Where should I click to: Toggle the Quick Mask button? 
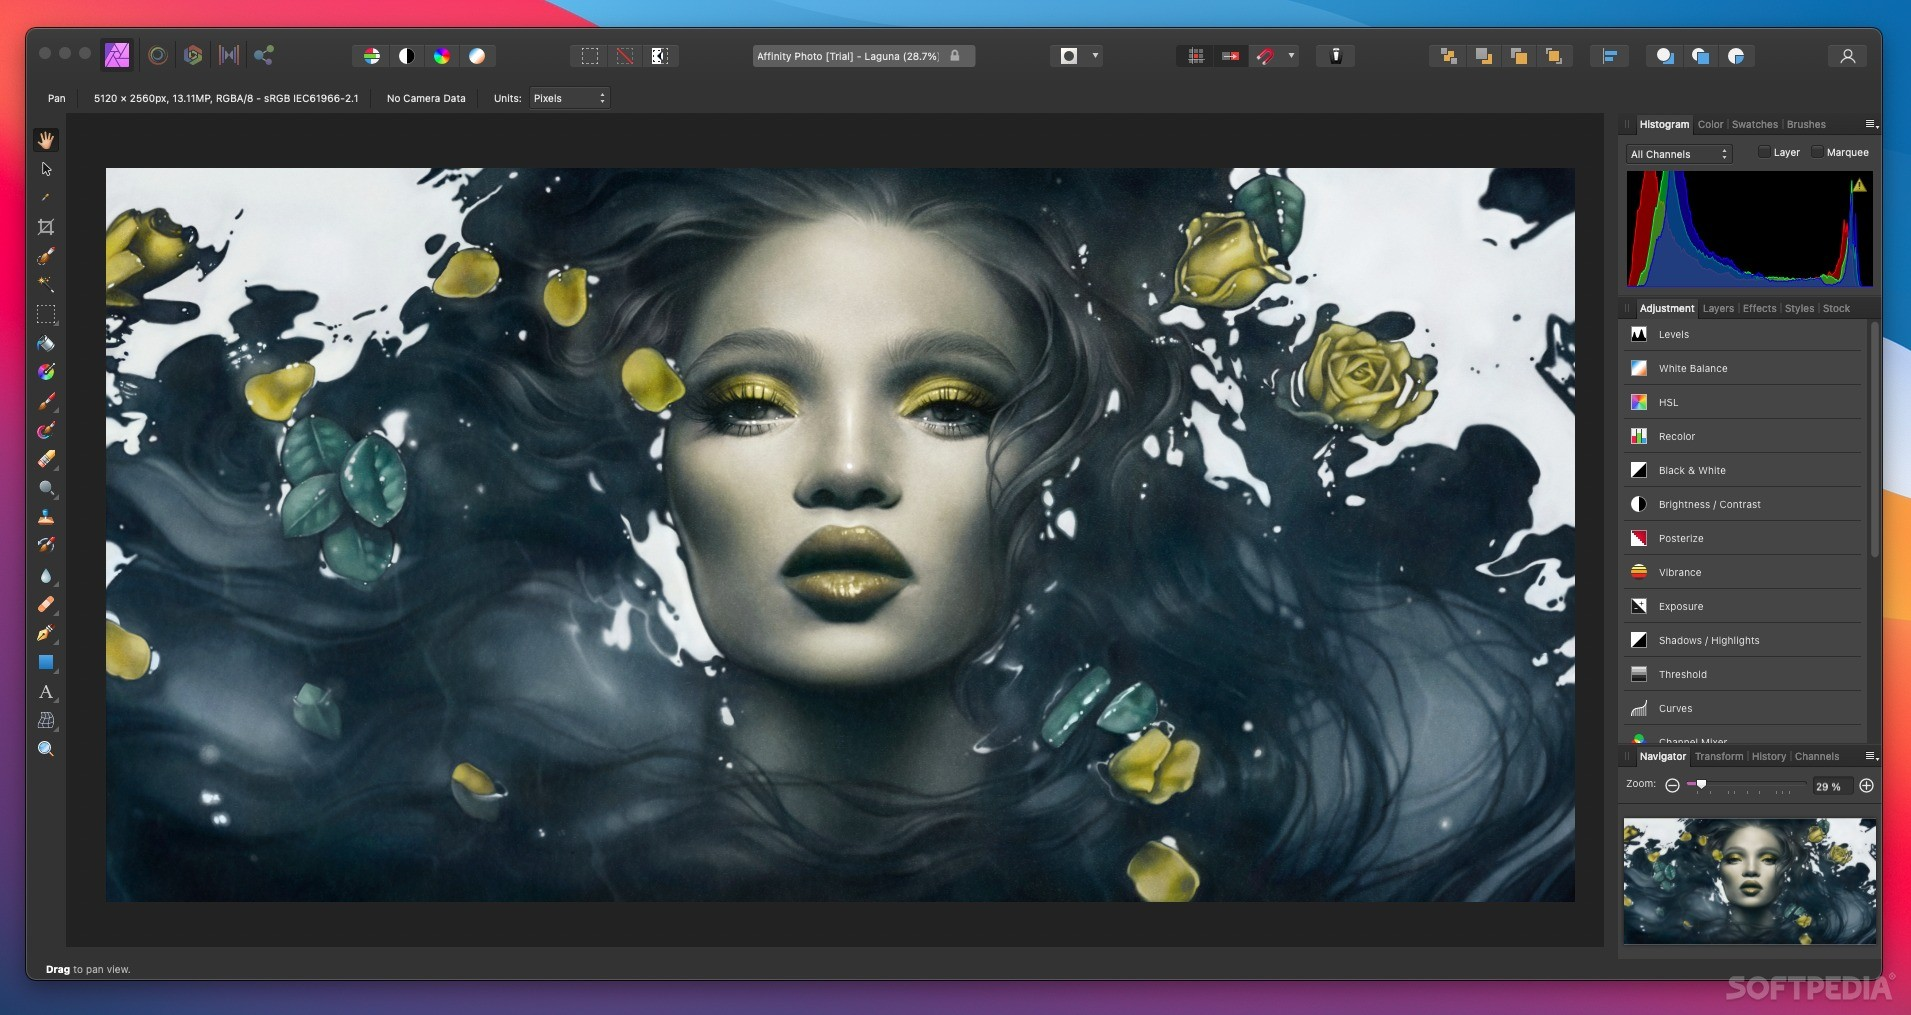click(1069, 56)
